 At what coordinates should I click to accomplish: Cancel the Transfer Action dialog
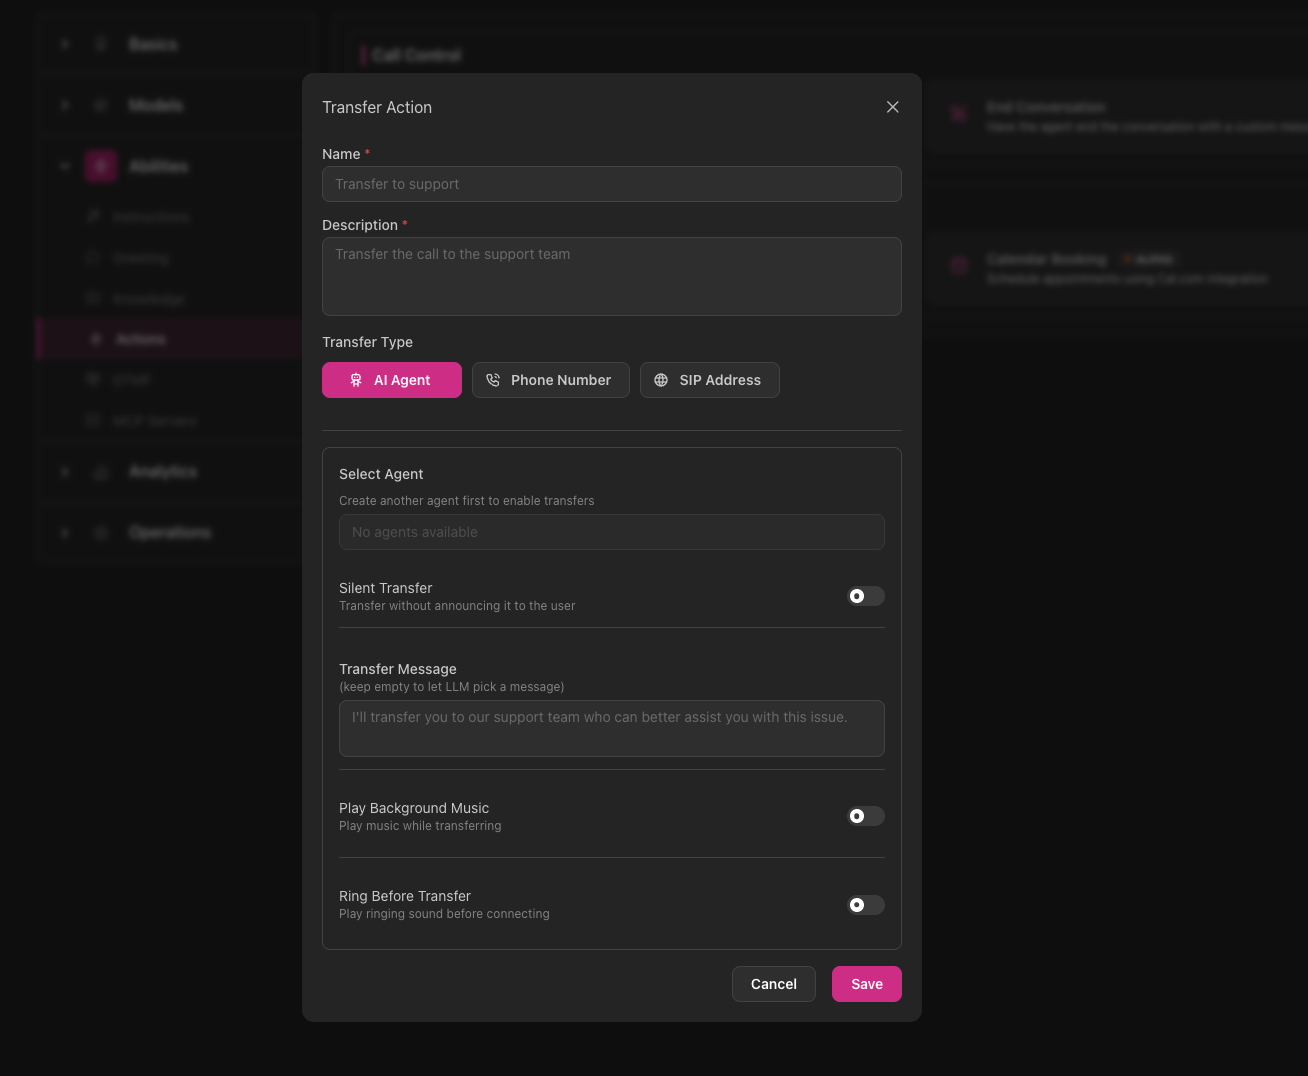point(773,984)
